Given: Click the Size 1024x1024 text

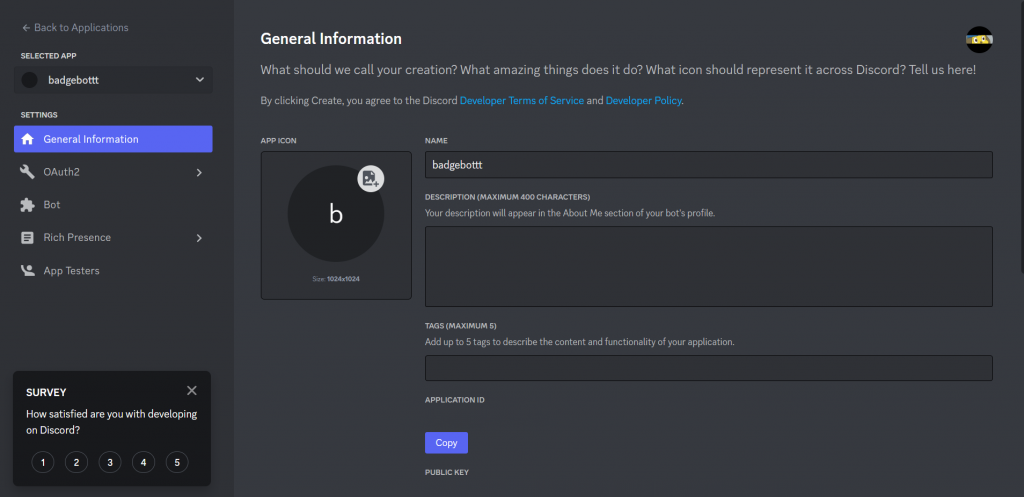Looking at the screenshot, I should 336,279.
